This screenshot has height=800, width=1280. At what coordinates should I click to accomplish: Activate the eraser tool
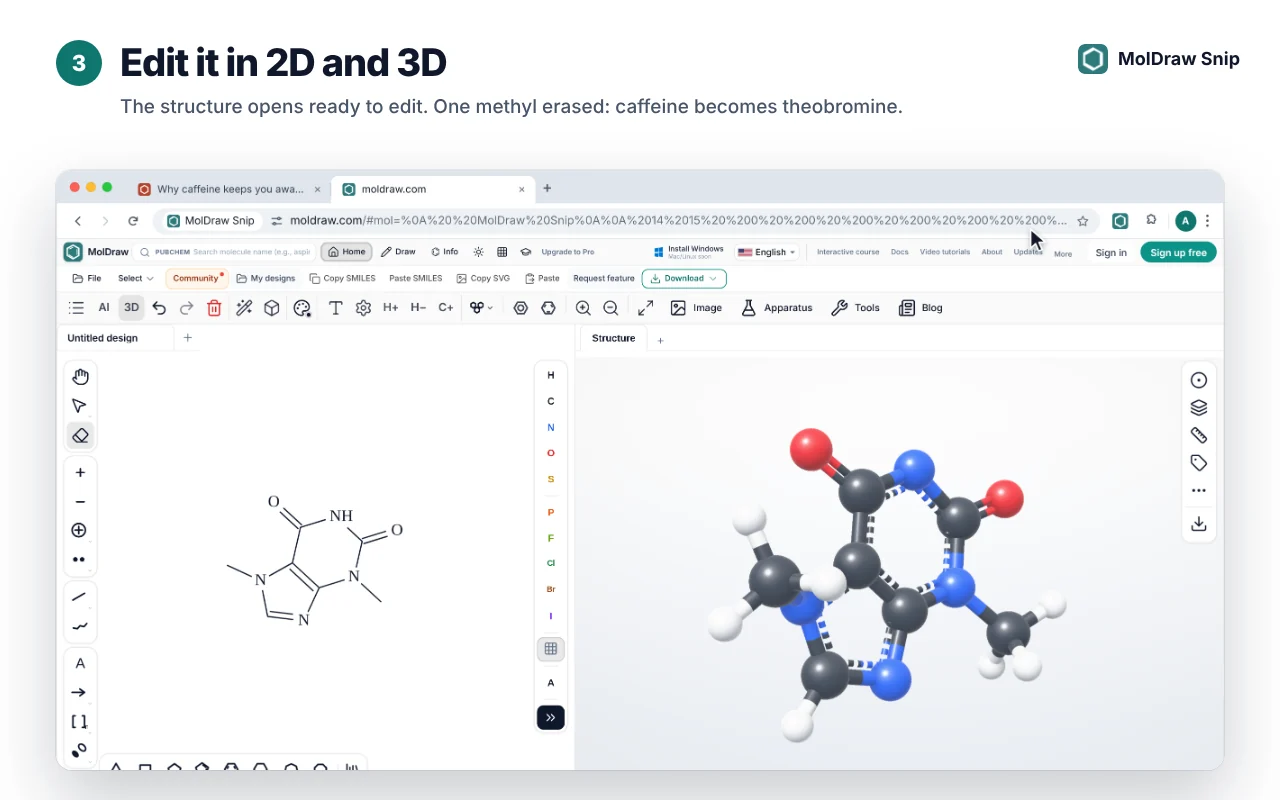coord(80,435)
